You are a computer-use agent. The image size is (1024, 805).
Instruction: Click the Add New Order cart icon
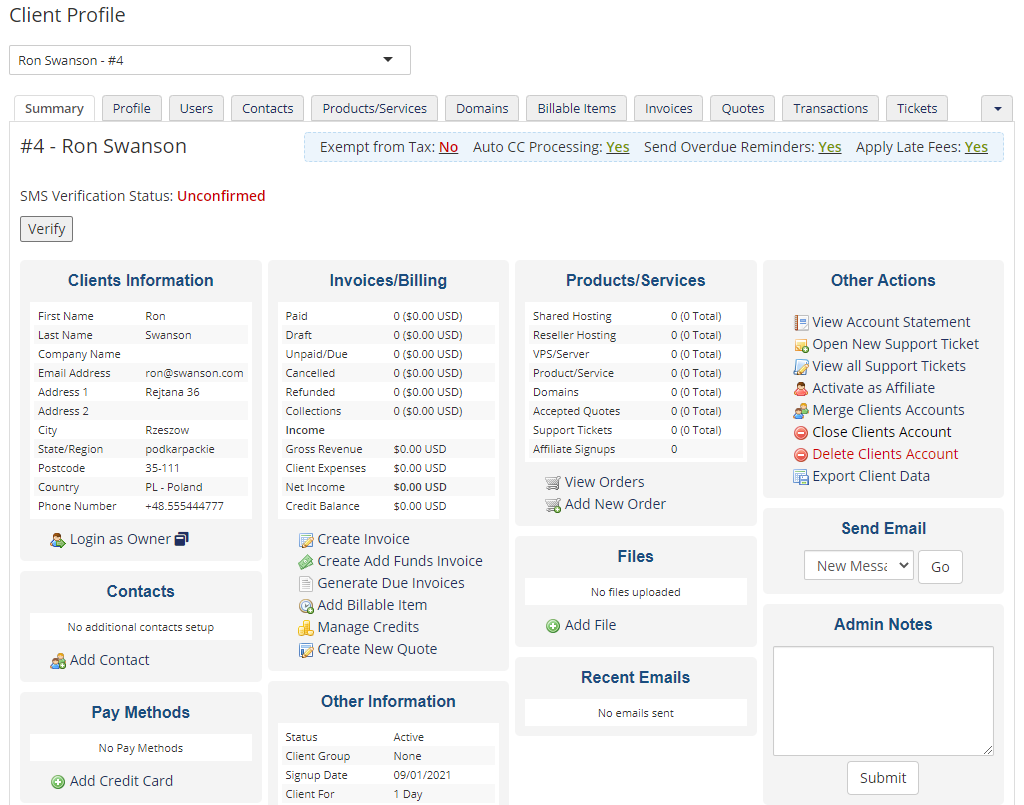552,505
